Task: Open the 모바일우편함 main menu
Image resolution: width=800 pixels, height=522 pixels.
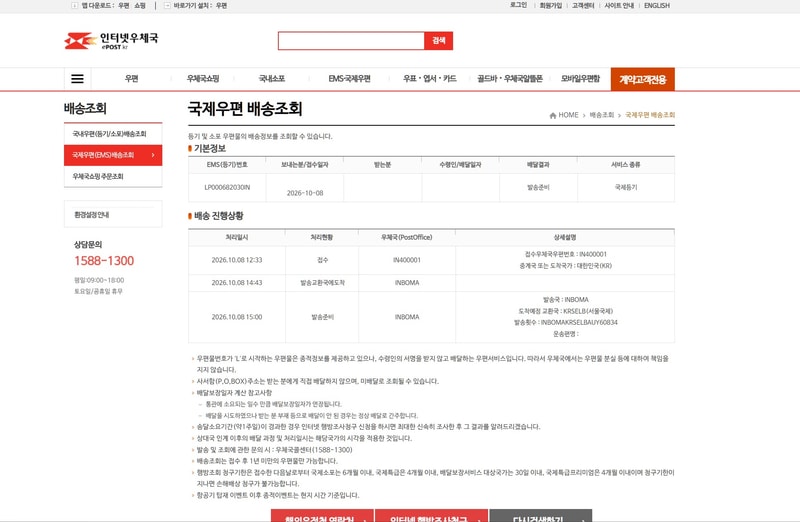Action: pos(581,79)
